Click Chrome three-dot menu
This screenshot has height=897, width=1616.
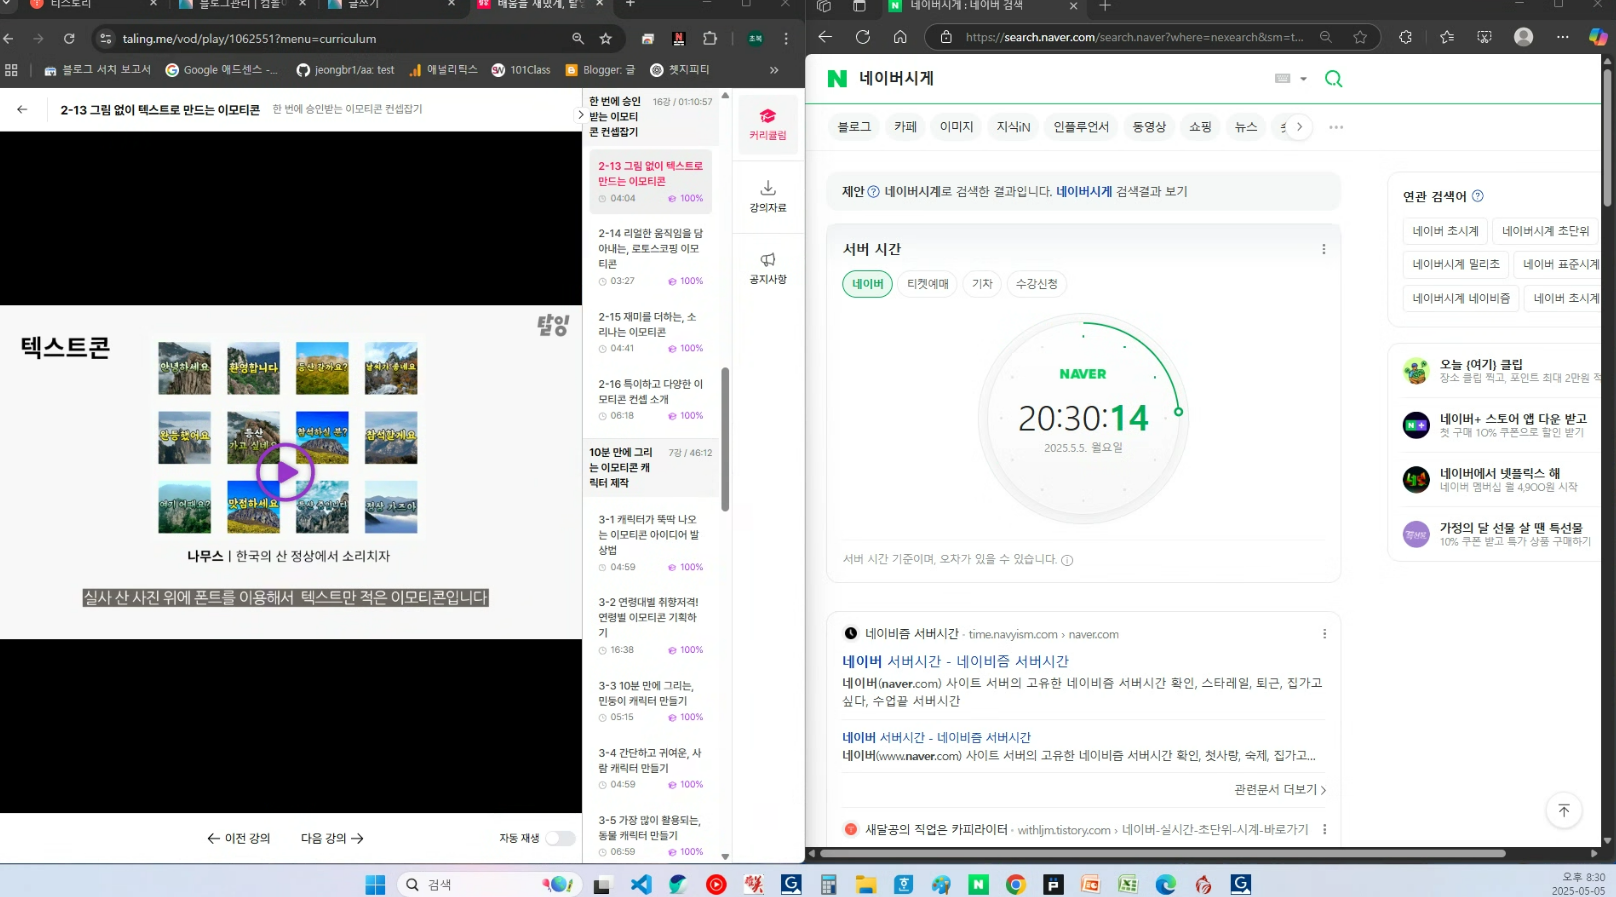[x=786, y=38]
